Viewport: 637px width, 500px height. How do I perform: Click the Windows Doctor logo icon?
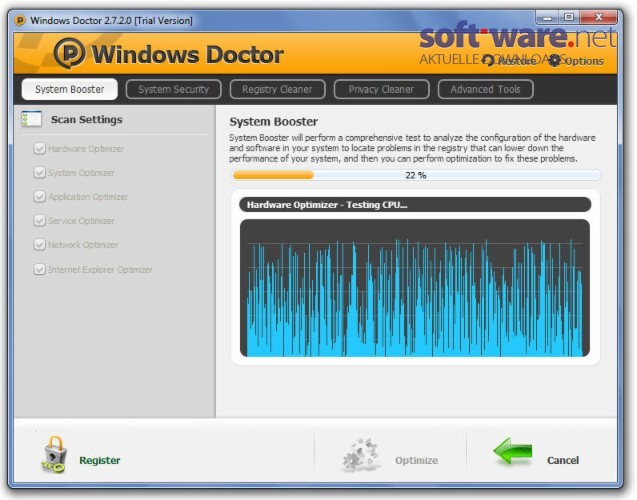[69, 53]
